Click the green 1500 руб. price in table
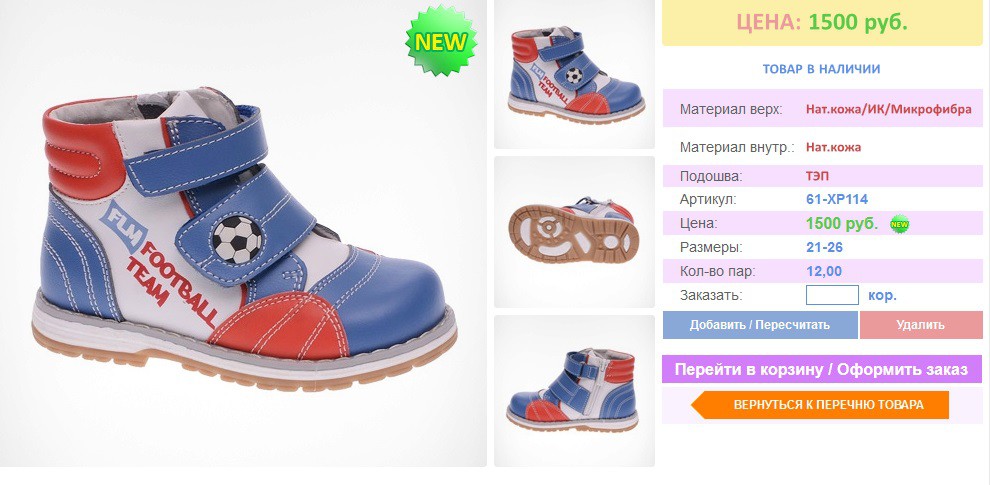The width and height of the screenshot is (990, 485). [x=842, y=224]
